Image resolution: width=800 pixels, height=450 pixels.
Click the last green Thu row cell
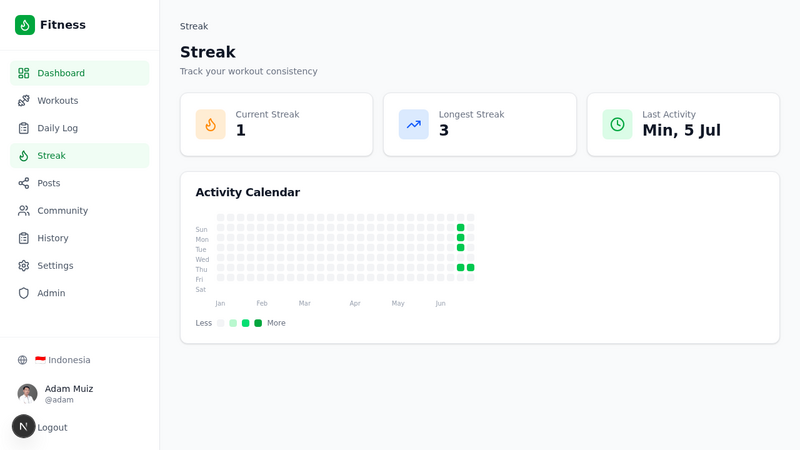(x=470, y=267)
